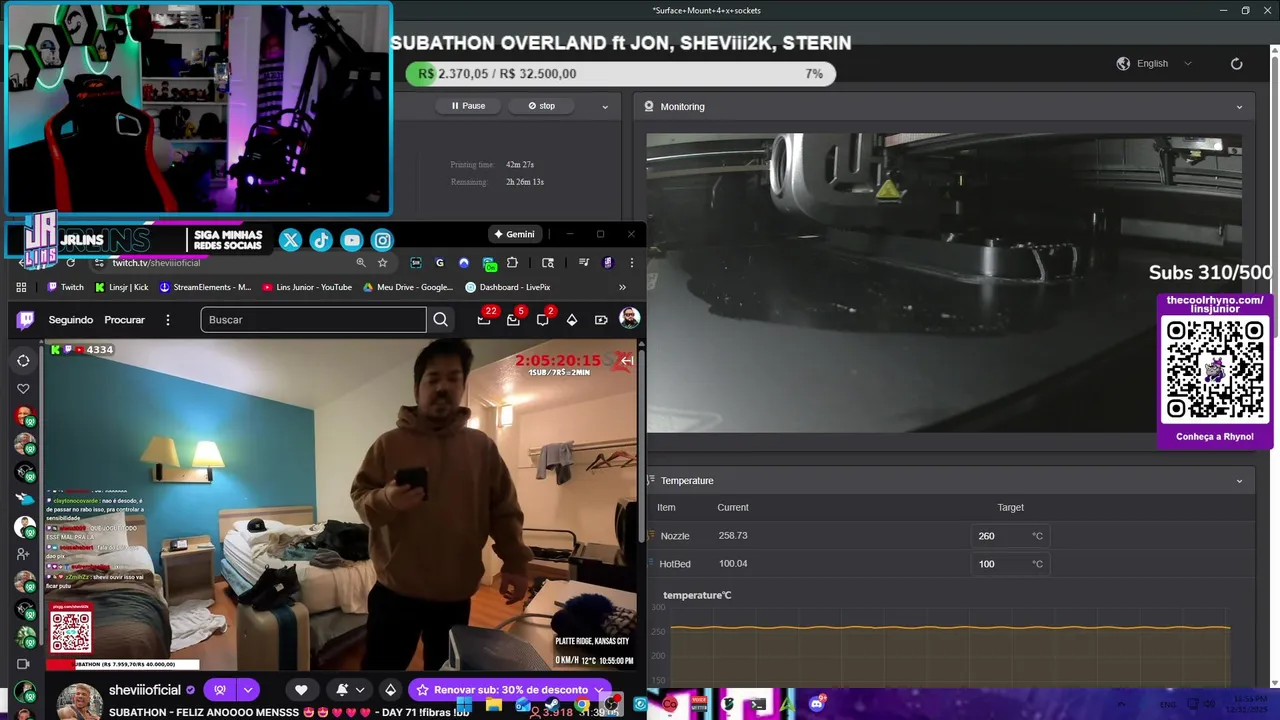The width and height of the screenshot is (1280, 720).
Task: Click the Monitoring camera icon
Action: 649,106
